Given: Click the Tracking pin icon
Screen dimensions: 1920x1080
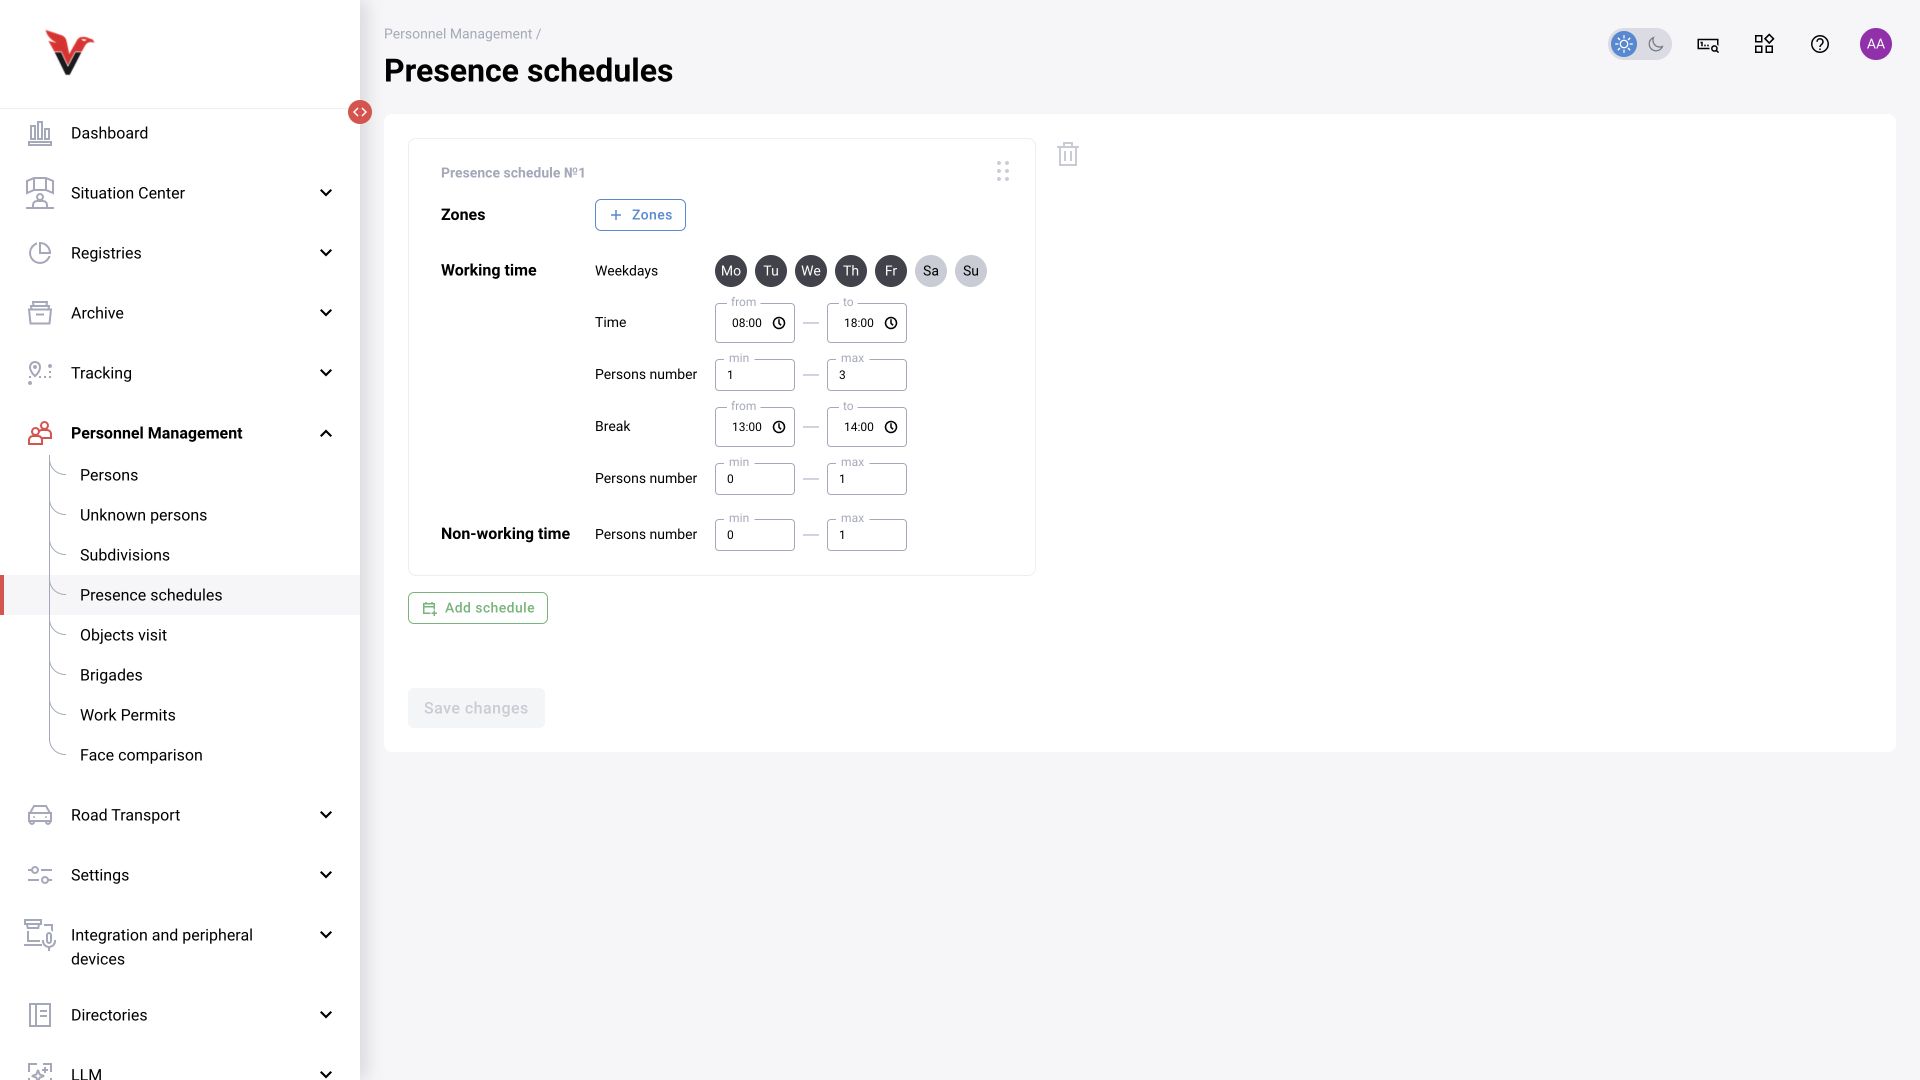Looking at the screenshot, I should click(x=40, y=373).
